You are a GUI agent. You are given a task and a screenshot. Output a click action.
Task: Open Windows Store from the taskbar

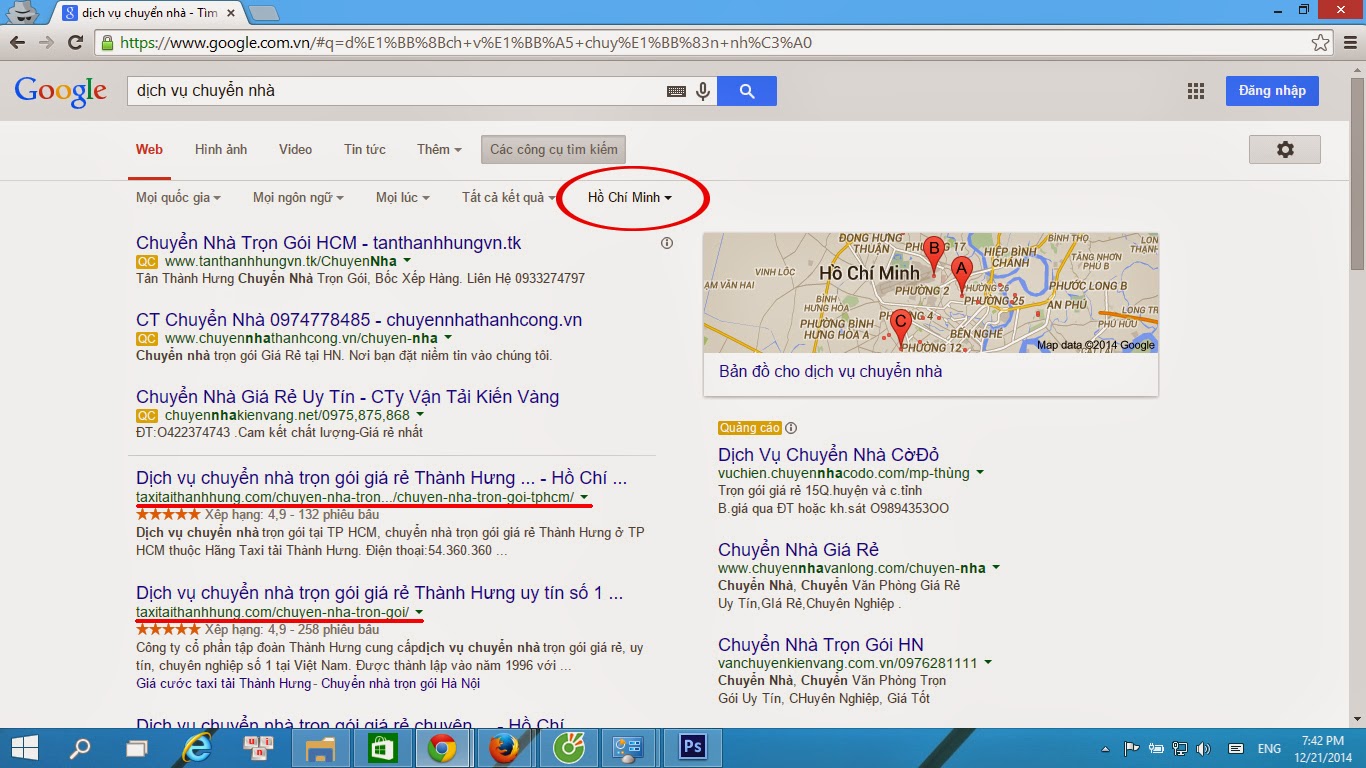[x=381, y=748]
